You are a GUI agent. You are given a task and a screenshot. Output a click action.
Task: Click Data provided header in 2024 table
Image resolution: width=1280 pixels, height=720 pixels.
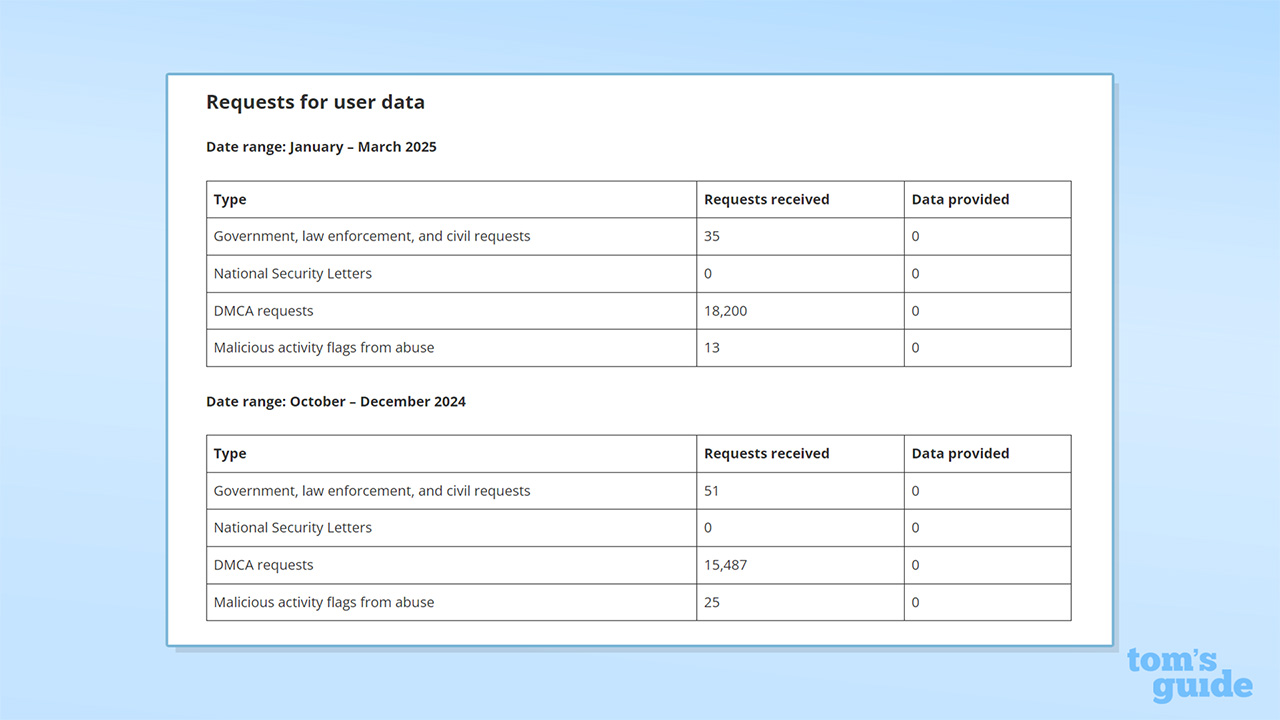pos(960,454)
